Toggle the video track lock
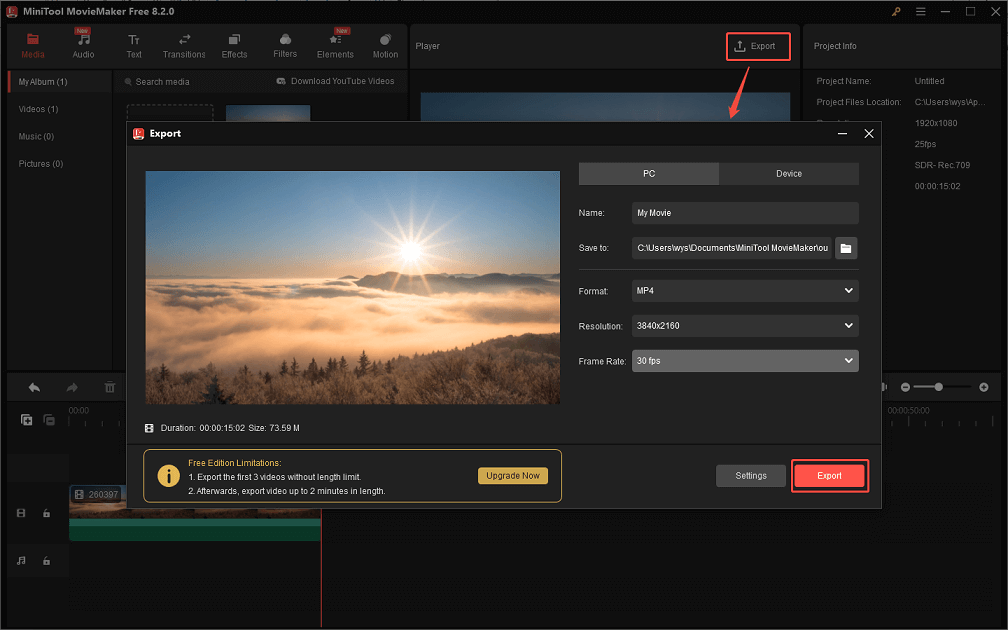 [46, 513]
